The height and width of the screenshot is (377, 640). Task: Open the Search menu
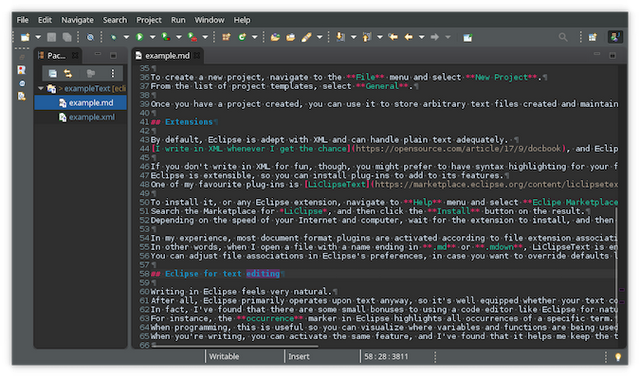(115, 20)
